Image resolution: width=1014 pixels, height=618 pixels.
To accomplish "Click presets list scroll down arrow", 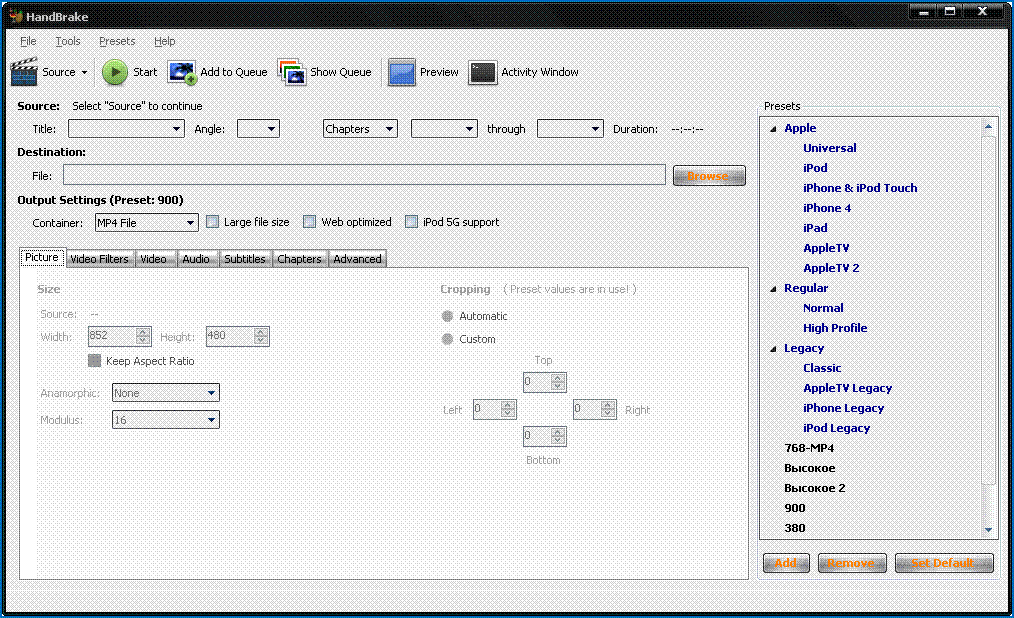I will click(x=988, y=529).
